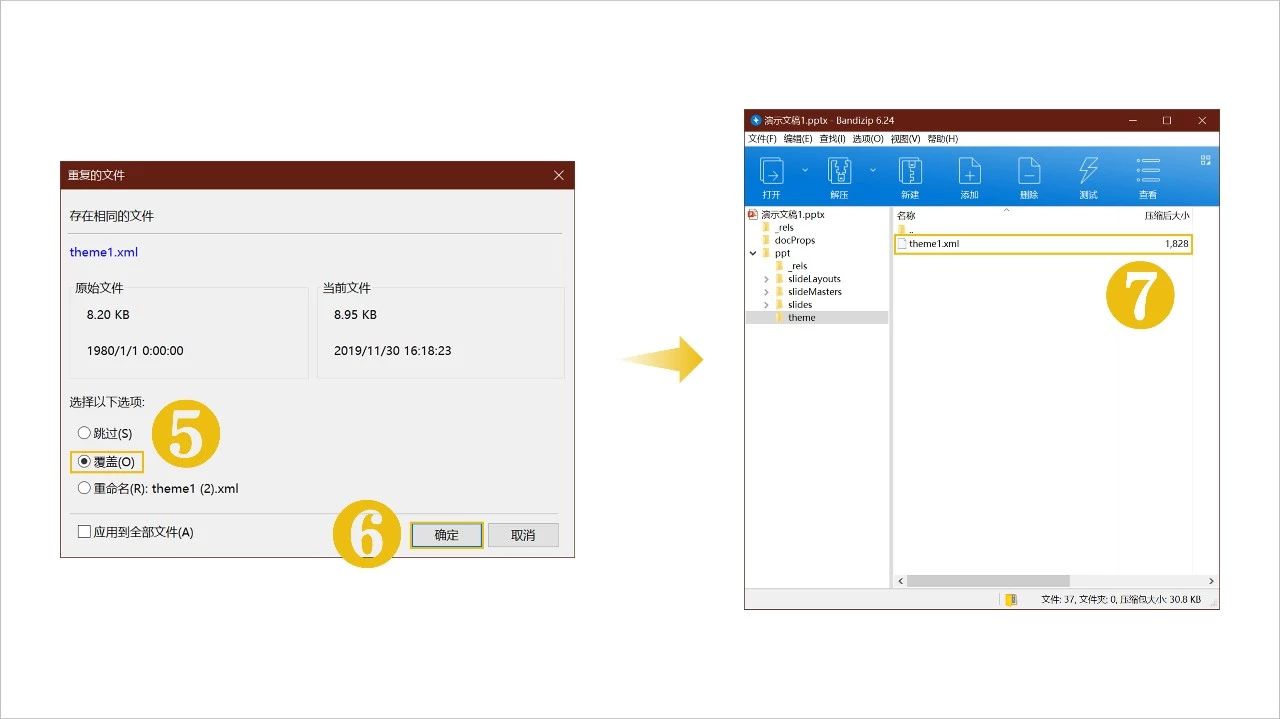1280x719 pixels.
Task: Select the slides folder in tree
Action: point(793,305)
